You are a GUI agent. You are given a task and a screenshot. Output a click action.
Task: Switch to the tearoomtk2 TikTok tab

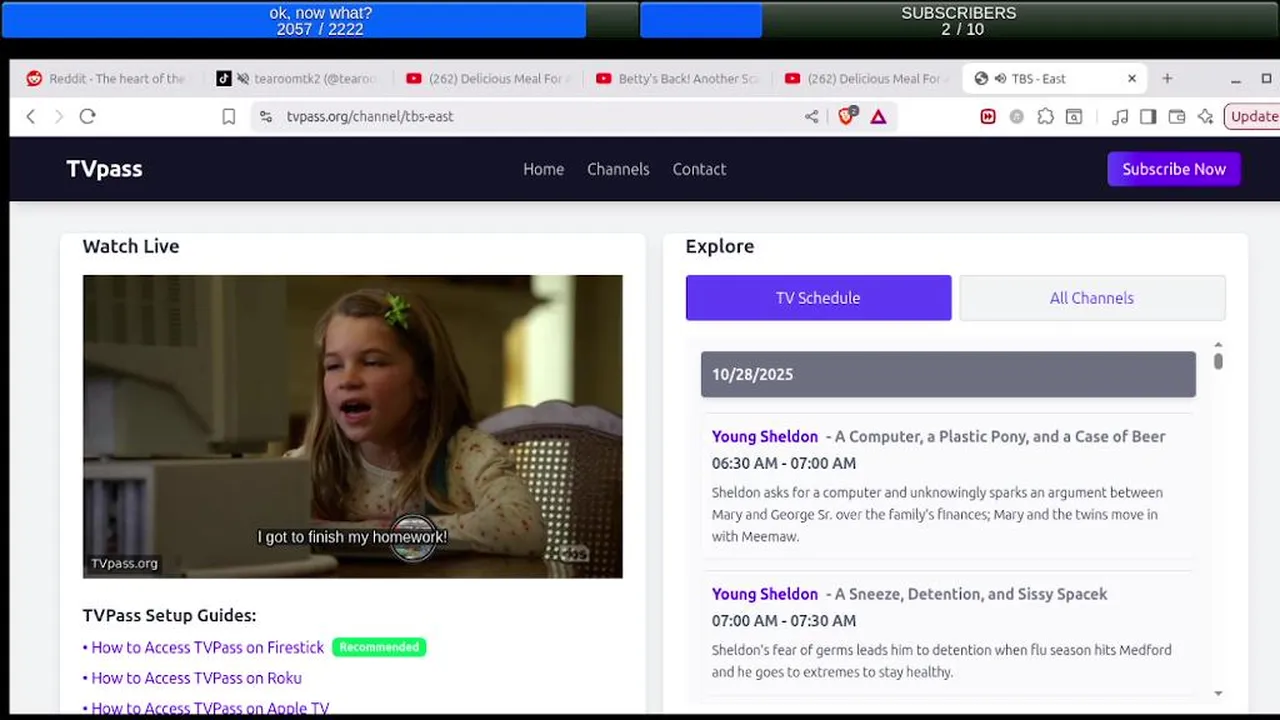coord(298,79)
